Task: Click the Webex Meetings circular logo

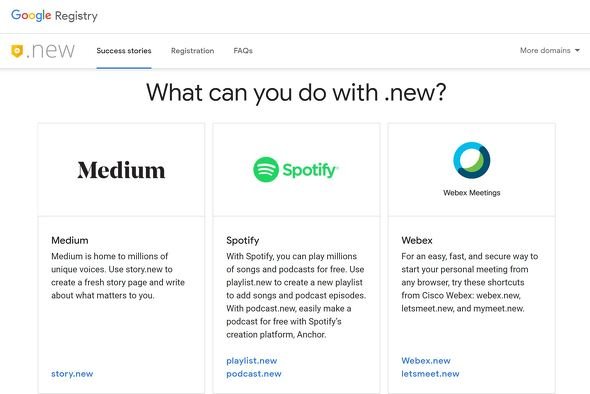Action: coord(471,160)
